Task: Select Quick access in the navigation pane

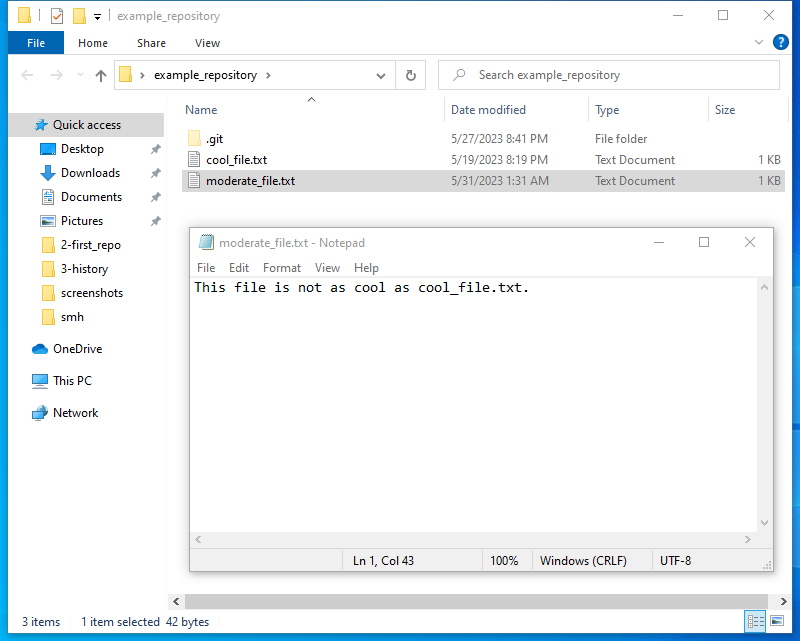Action: point(87,125)
